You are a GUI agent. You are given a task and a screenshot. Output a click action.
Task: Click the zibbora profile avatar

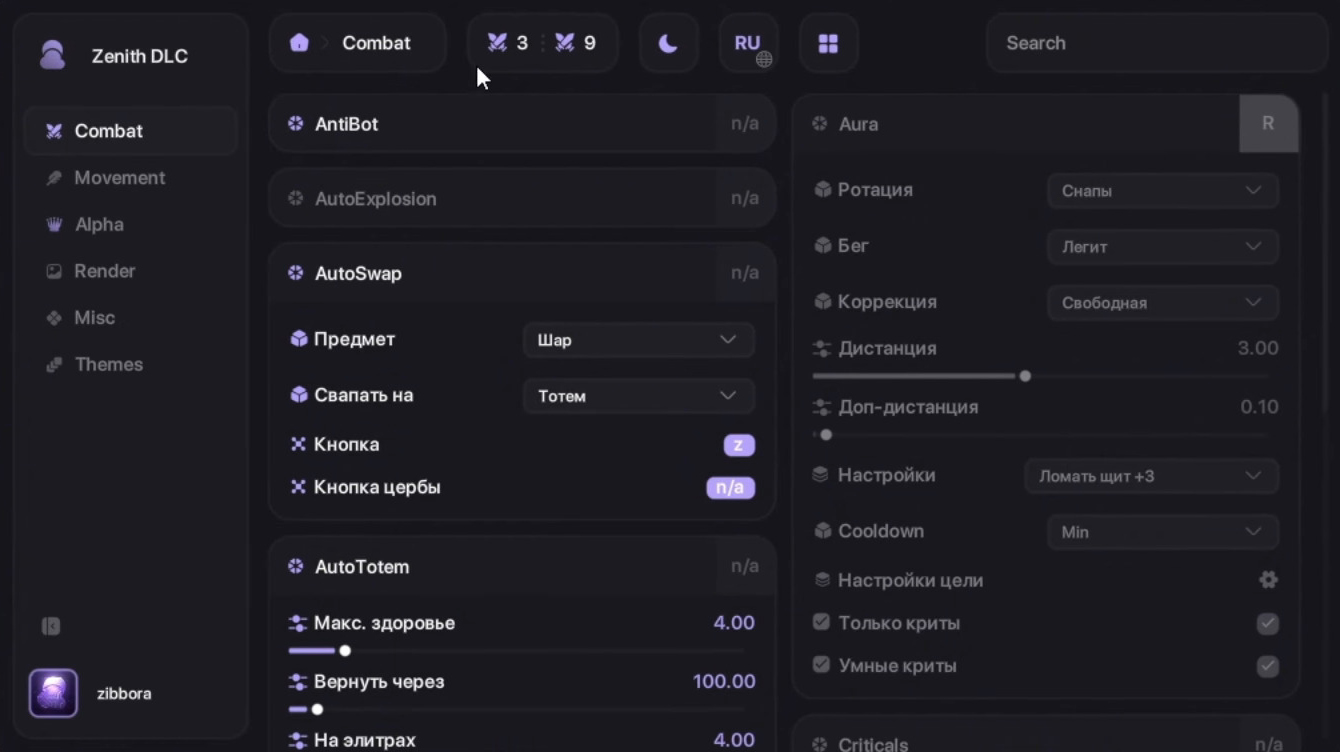pyautogui.click(x=54, y=693)
